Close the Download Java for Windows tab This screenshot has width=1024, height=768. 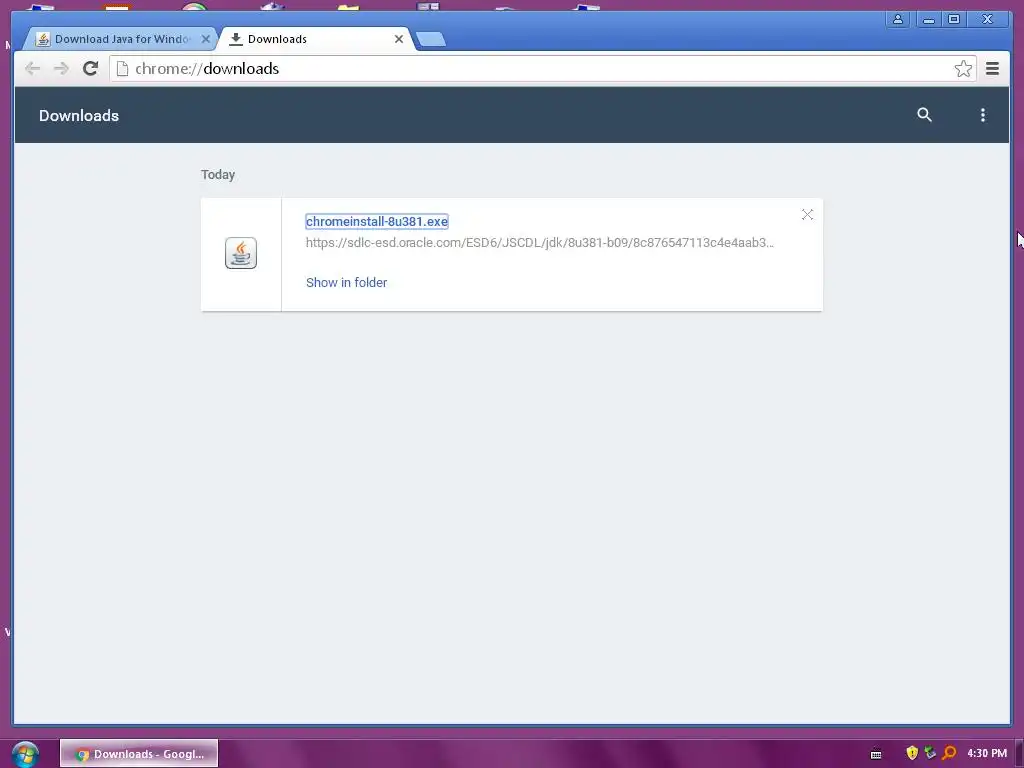(x=206, y=39)
